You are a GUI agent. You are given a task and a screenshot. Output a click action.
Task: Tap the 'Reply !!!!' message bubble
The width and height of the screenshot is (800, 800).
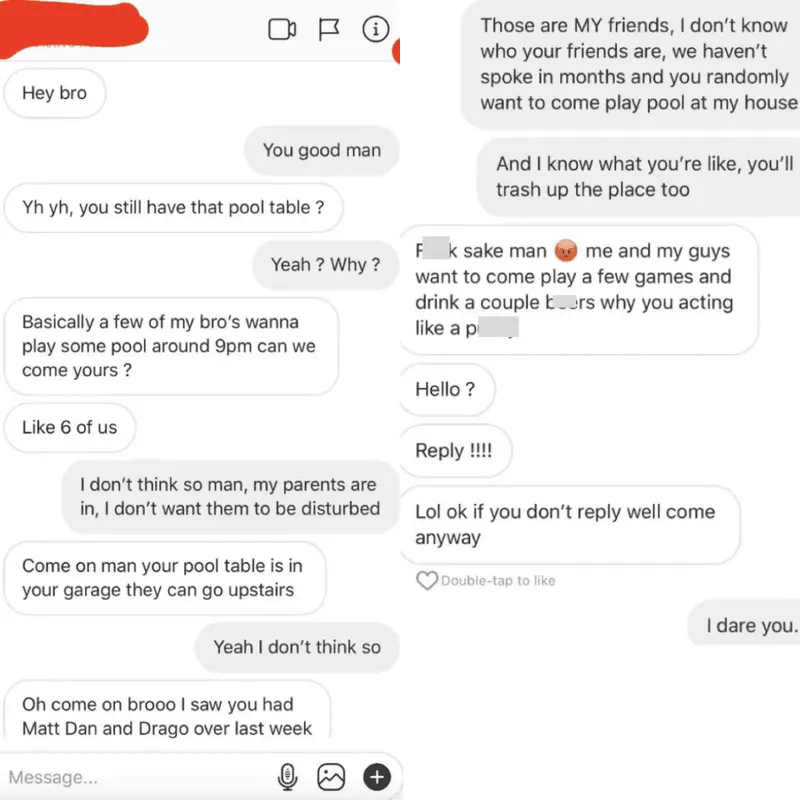(x=454, y=451)
